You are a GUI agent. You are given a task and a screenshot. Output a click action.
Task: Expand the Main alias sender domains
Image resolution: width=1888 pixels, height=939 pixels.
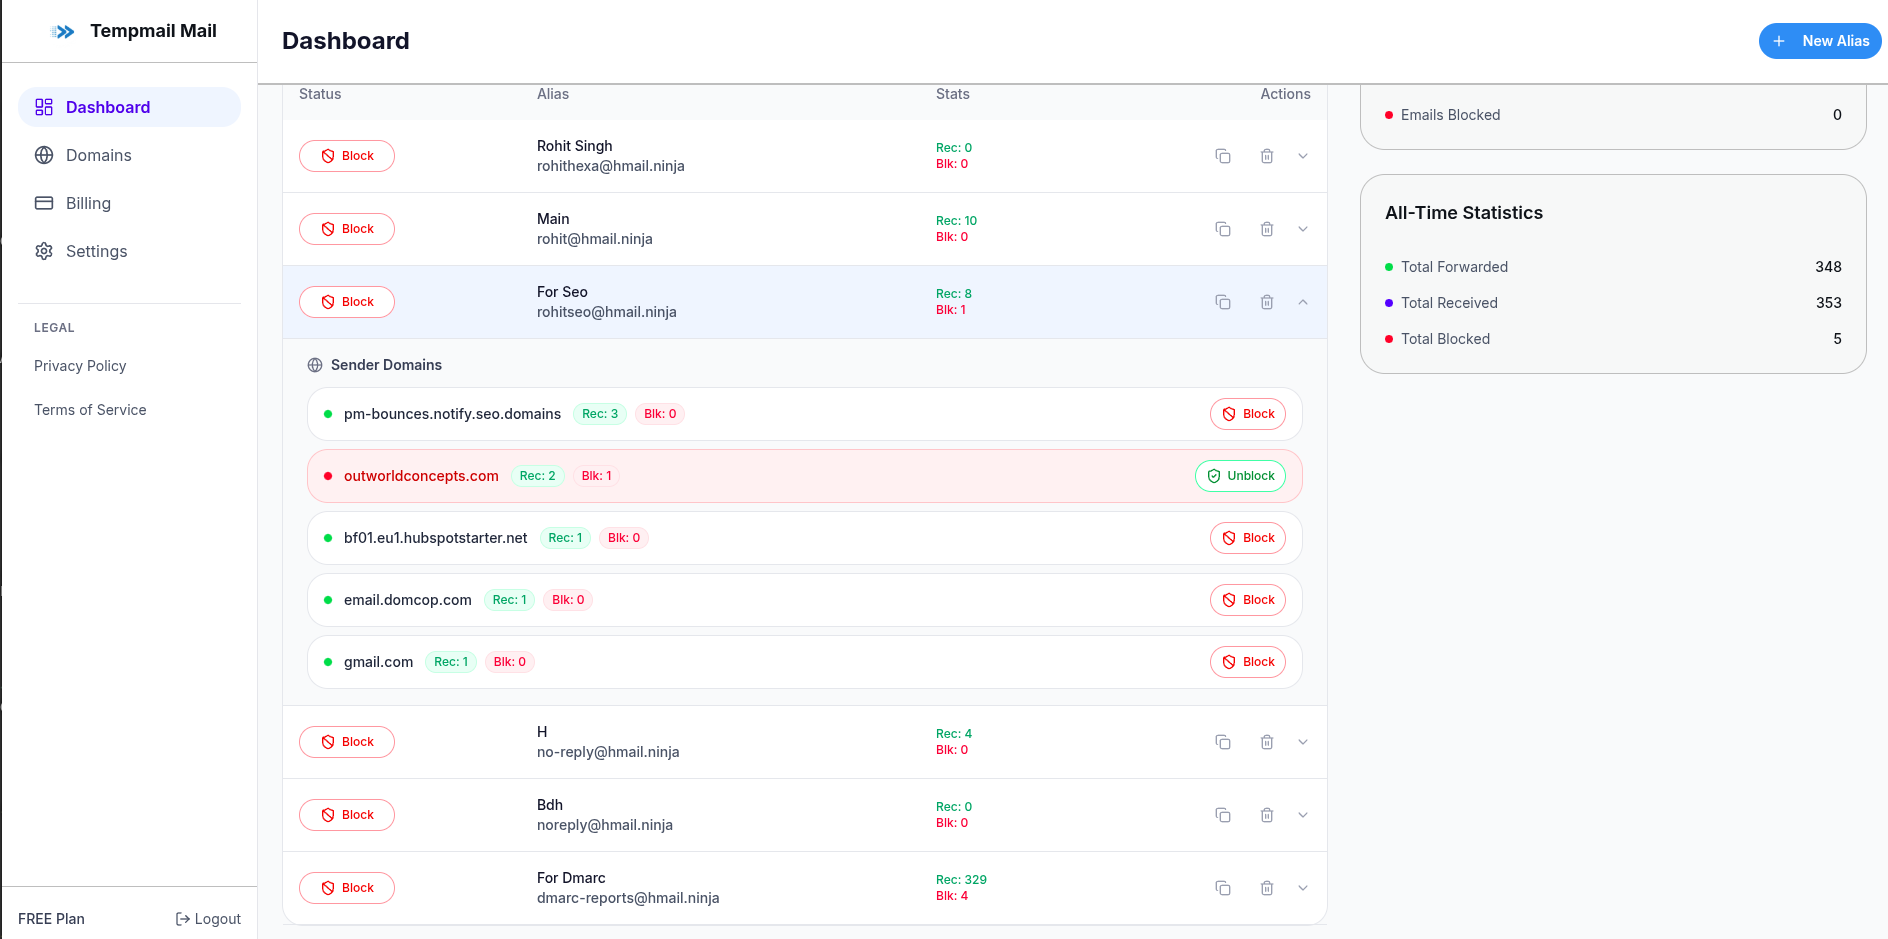[1302, 229]
